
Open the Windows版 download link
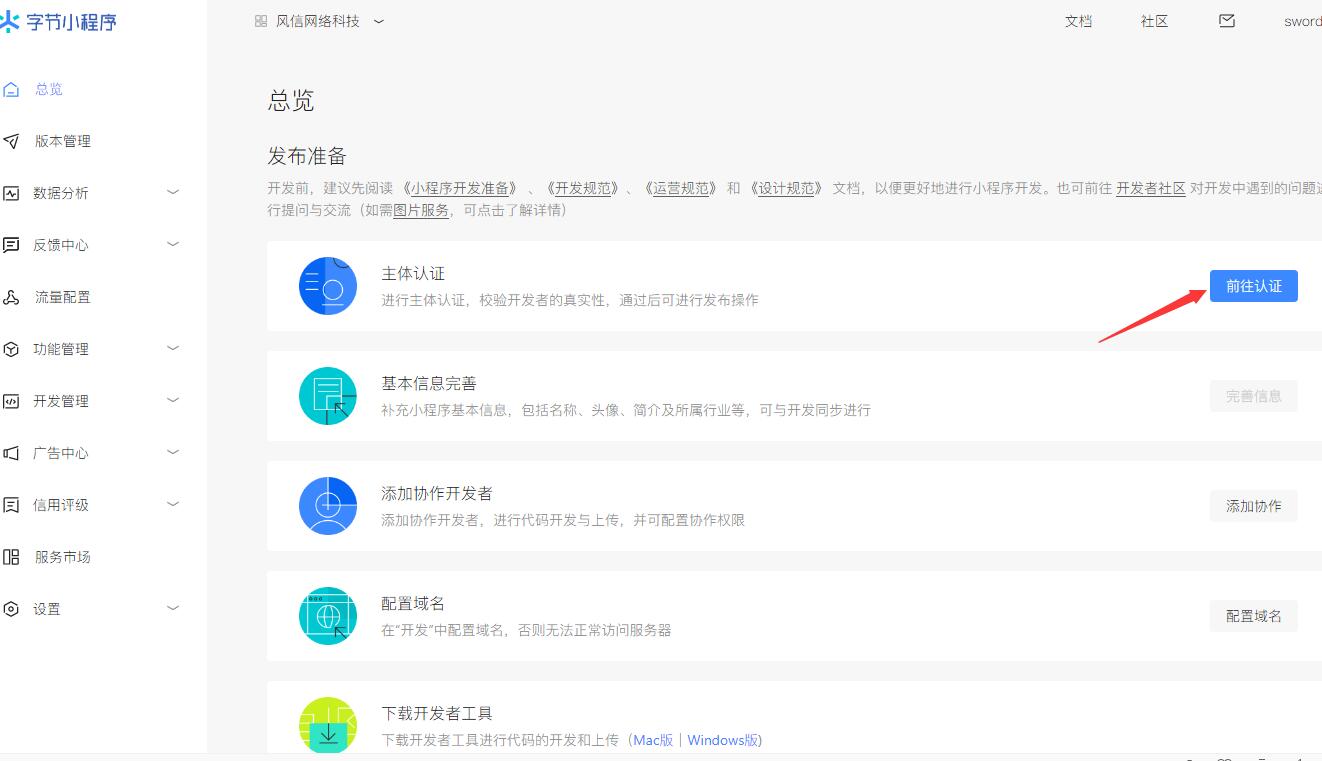723,740
